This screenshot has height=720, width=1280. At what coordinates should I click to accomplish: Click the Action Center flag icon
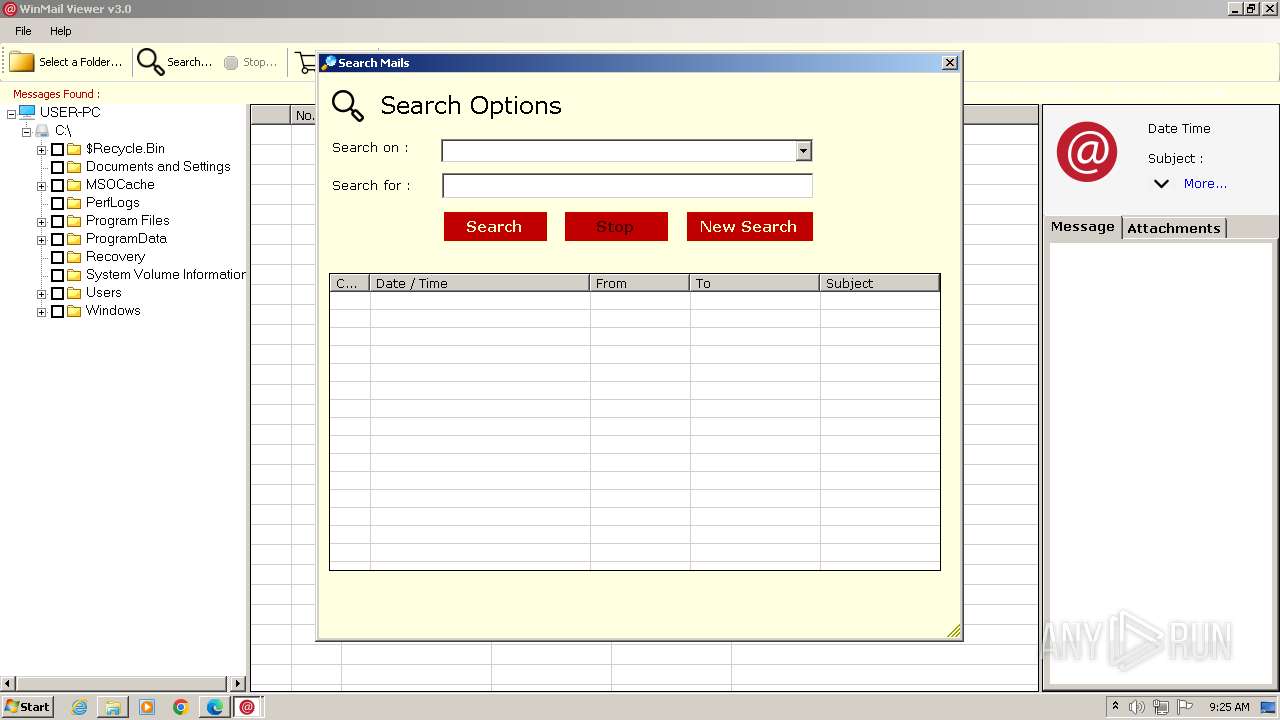pyautogui.click(x=1185, y=707)
